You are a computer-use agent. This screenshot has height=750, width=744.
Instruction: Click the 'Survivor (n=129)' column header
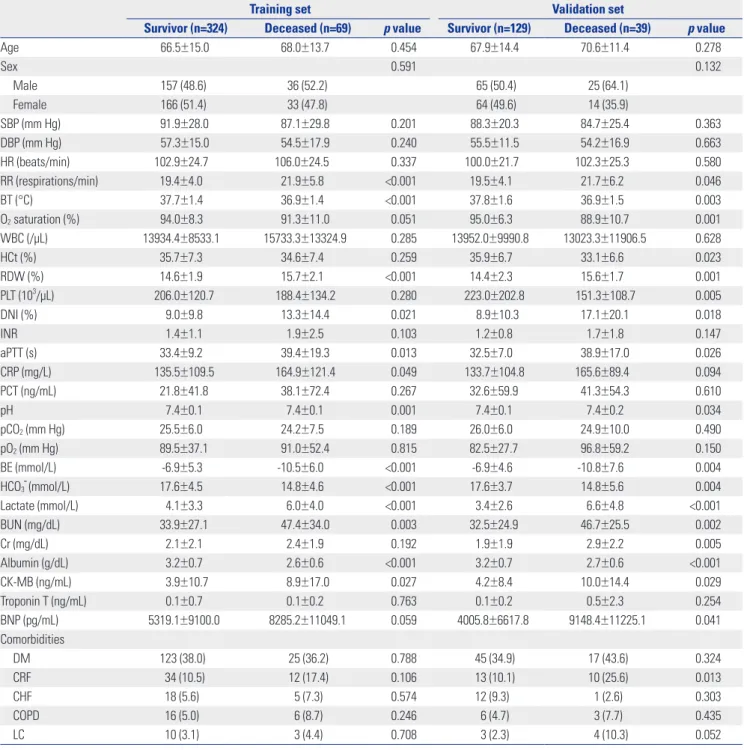click(x=489, y=28)
